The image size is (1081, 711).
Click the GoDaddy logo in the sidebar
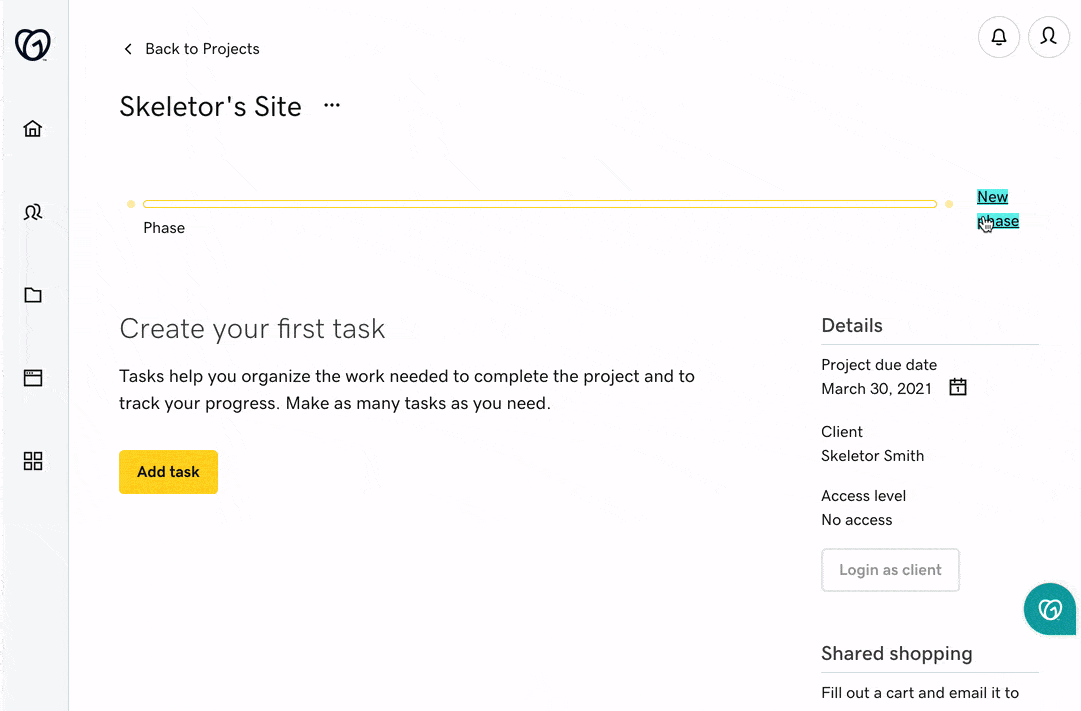click(32, 45)
